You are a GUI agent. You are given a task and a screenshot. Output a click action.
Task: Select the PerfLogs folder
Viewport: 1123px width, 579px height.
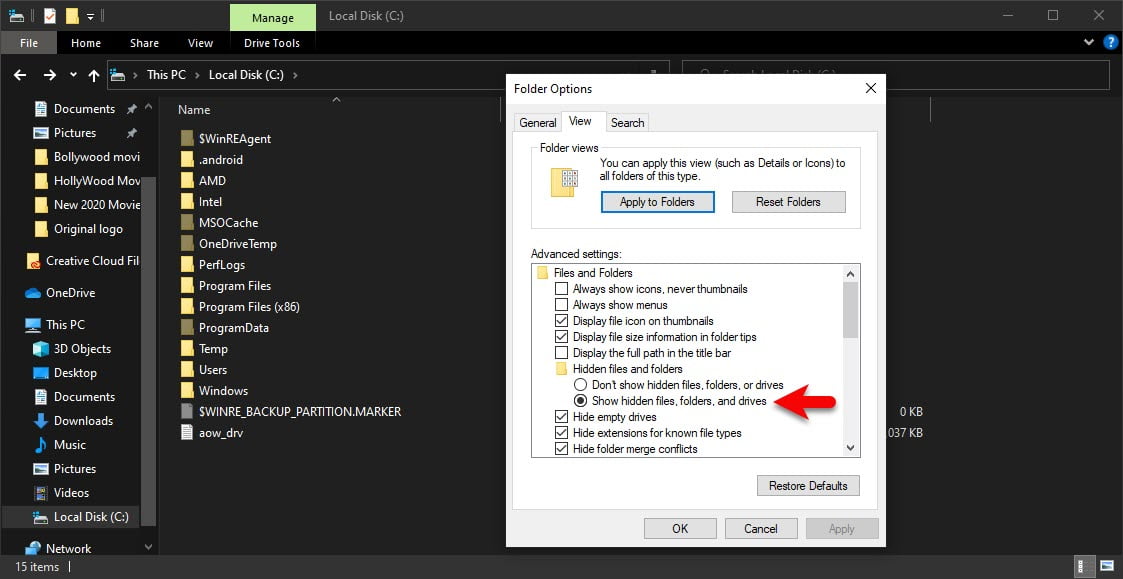[212, 264]
